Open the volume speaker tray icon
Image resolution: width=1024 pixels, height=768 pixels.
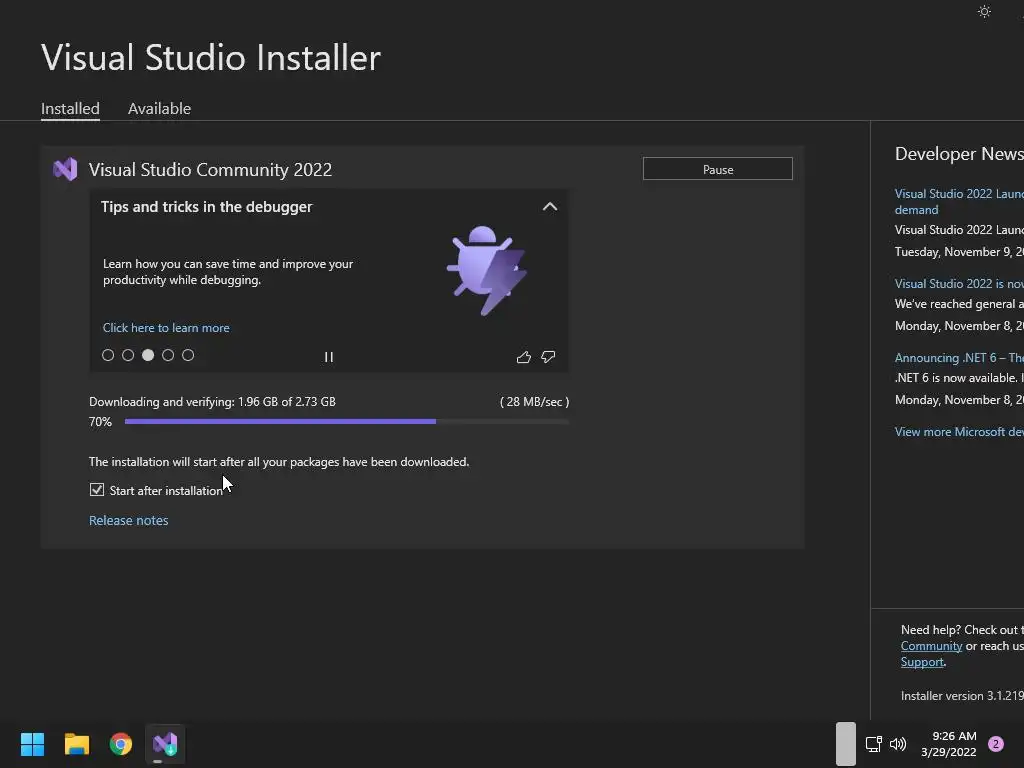pyautogui.click(x=898, y=744)
